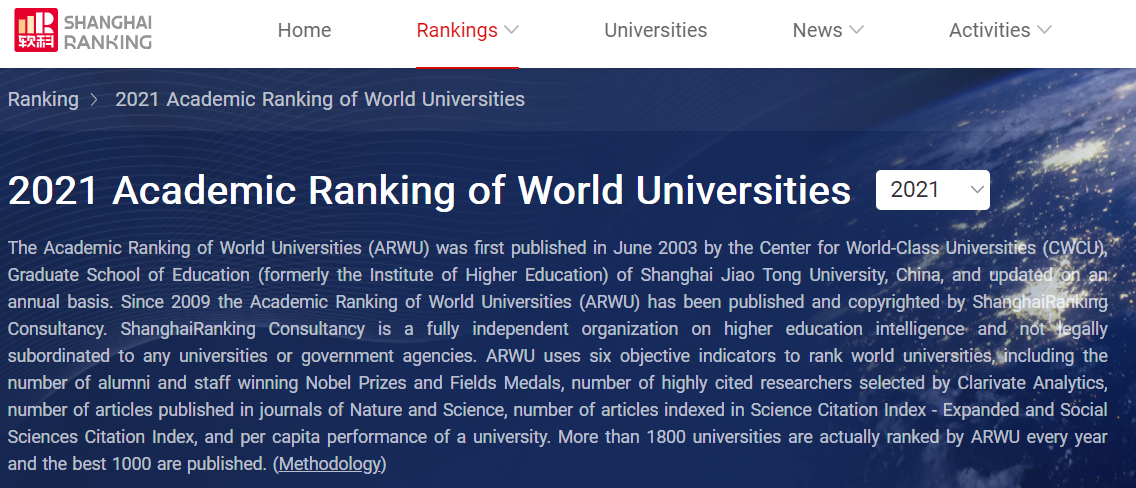Screen dimensions: 1136x488
Task: Click the 2021 Academic Ranking breadcrumb
Action: pos(320,99)
